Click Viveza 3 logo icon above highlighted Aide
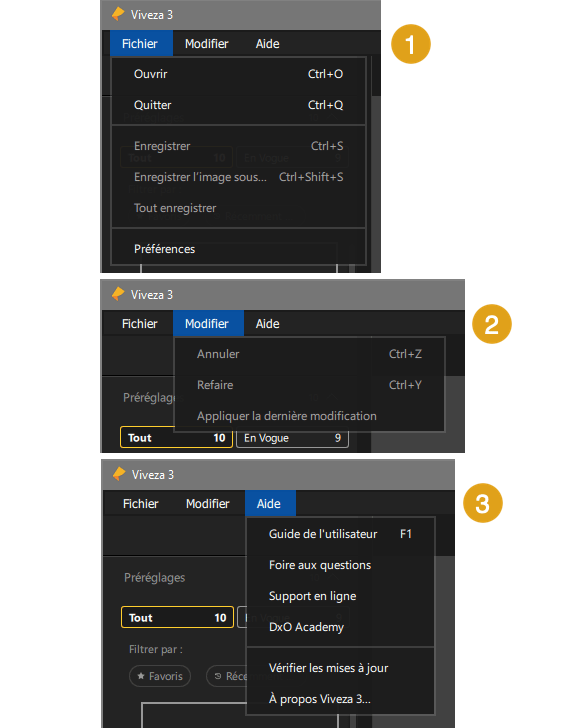571x728 pixels. coord(119,474)
